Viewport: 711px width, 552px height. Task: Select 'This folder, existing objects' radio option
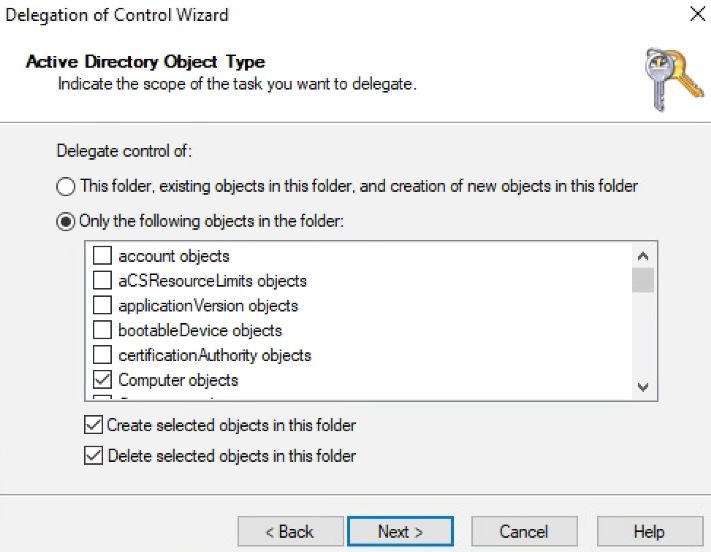point(66,186)
